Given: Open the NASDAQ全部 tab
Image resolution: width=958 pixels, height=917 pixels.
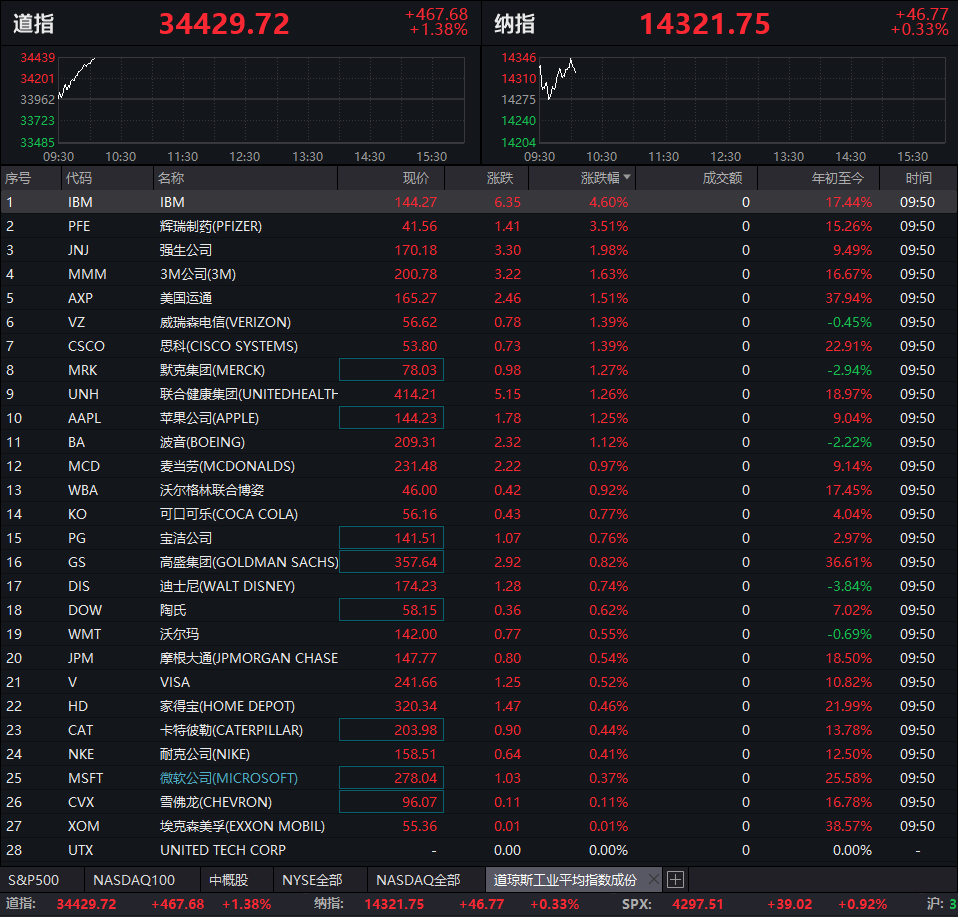Looking at the screenshot, I should point(418,880).
